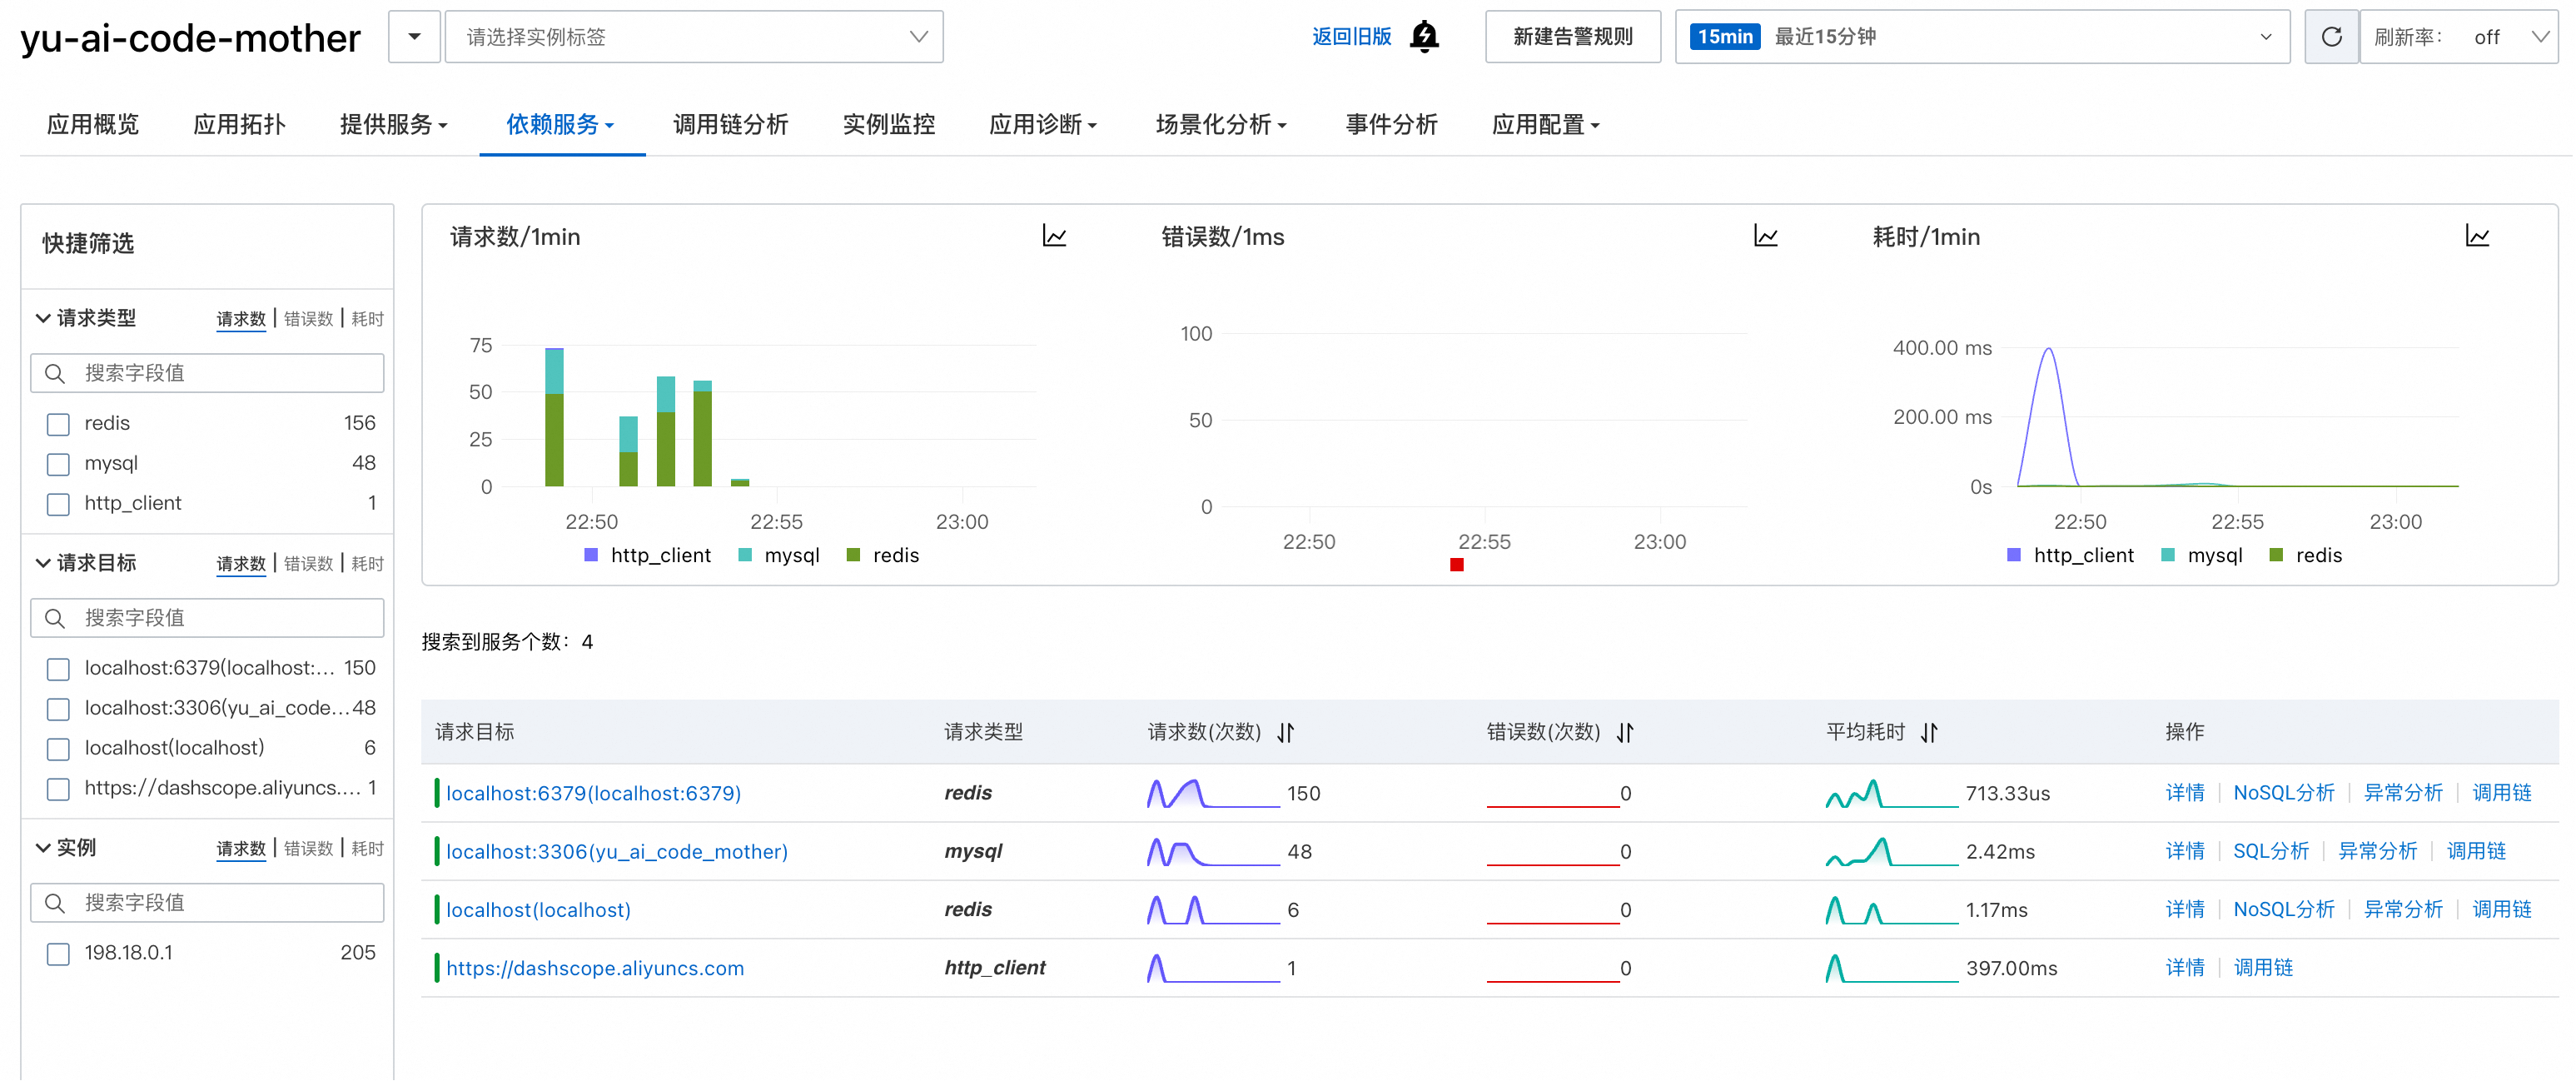The image size is (2576, 1081).
Task: Open the 请选择实例标签 dropdown
Action: tap(693, 37)
